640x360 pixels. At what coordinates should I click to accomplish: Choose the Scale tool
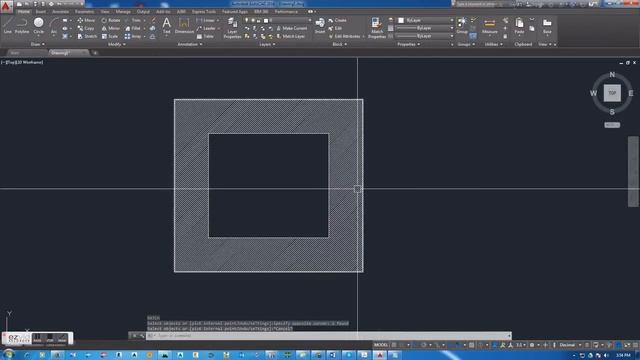tap(110, 36)
